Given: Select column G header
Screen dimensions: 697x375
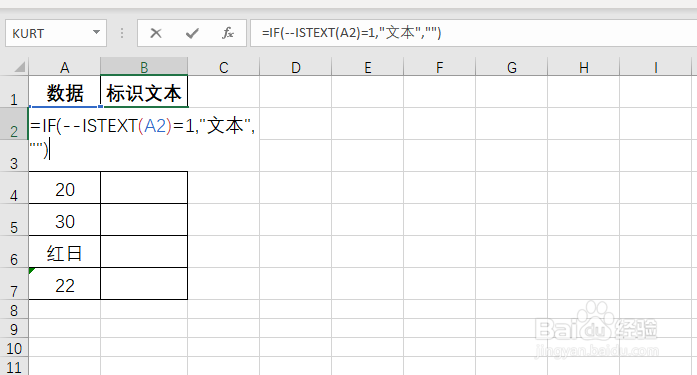Looking at the screenshot, I should [x=512, y=68].
